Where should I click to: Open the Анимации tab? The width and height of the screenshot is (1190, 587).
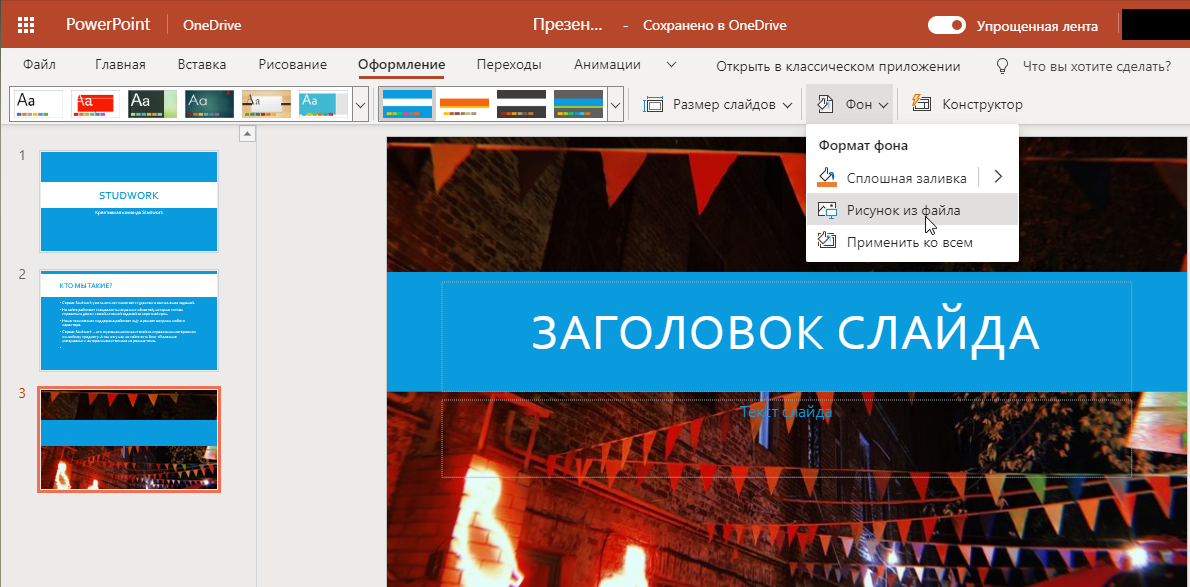[x=607, y=65]
